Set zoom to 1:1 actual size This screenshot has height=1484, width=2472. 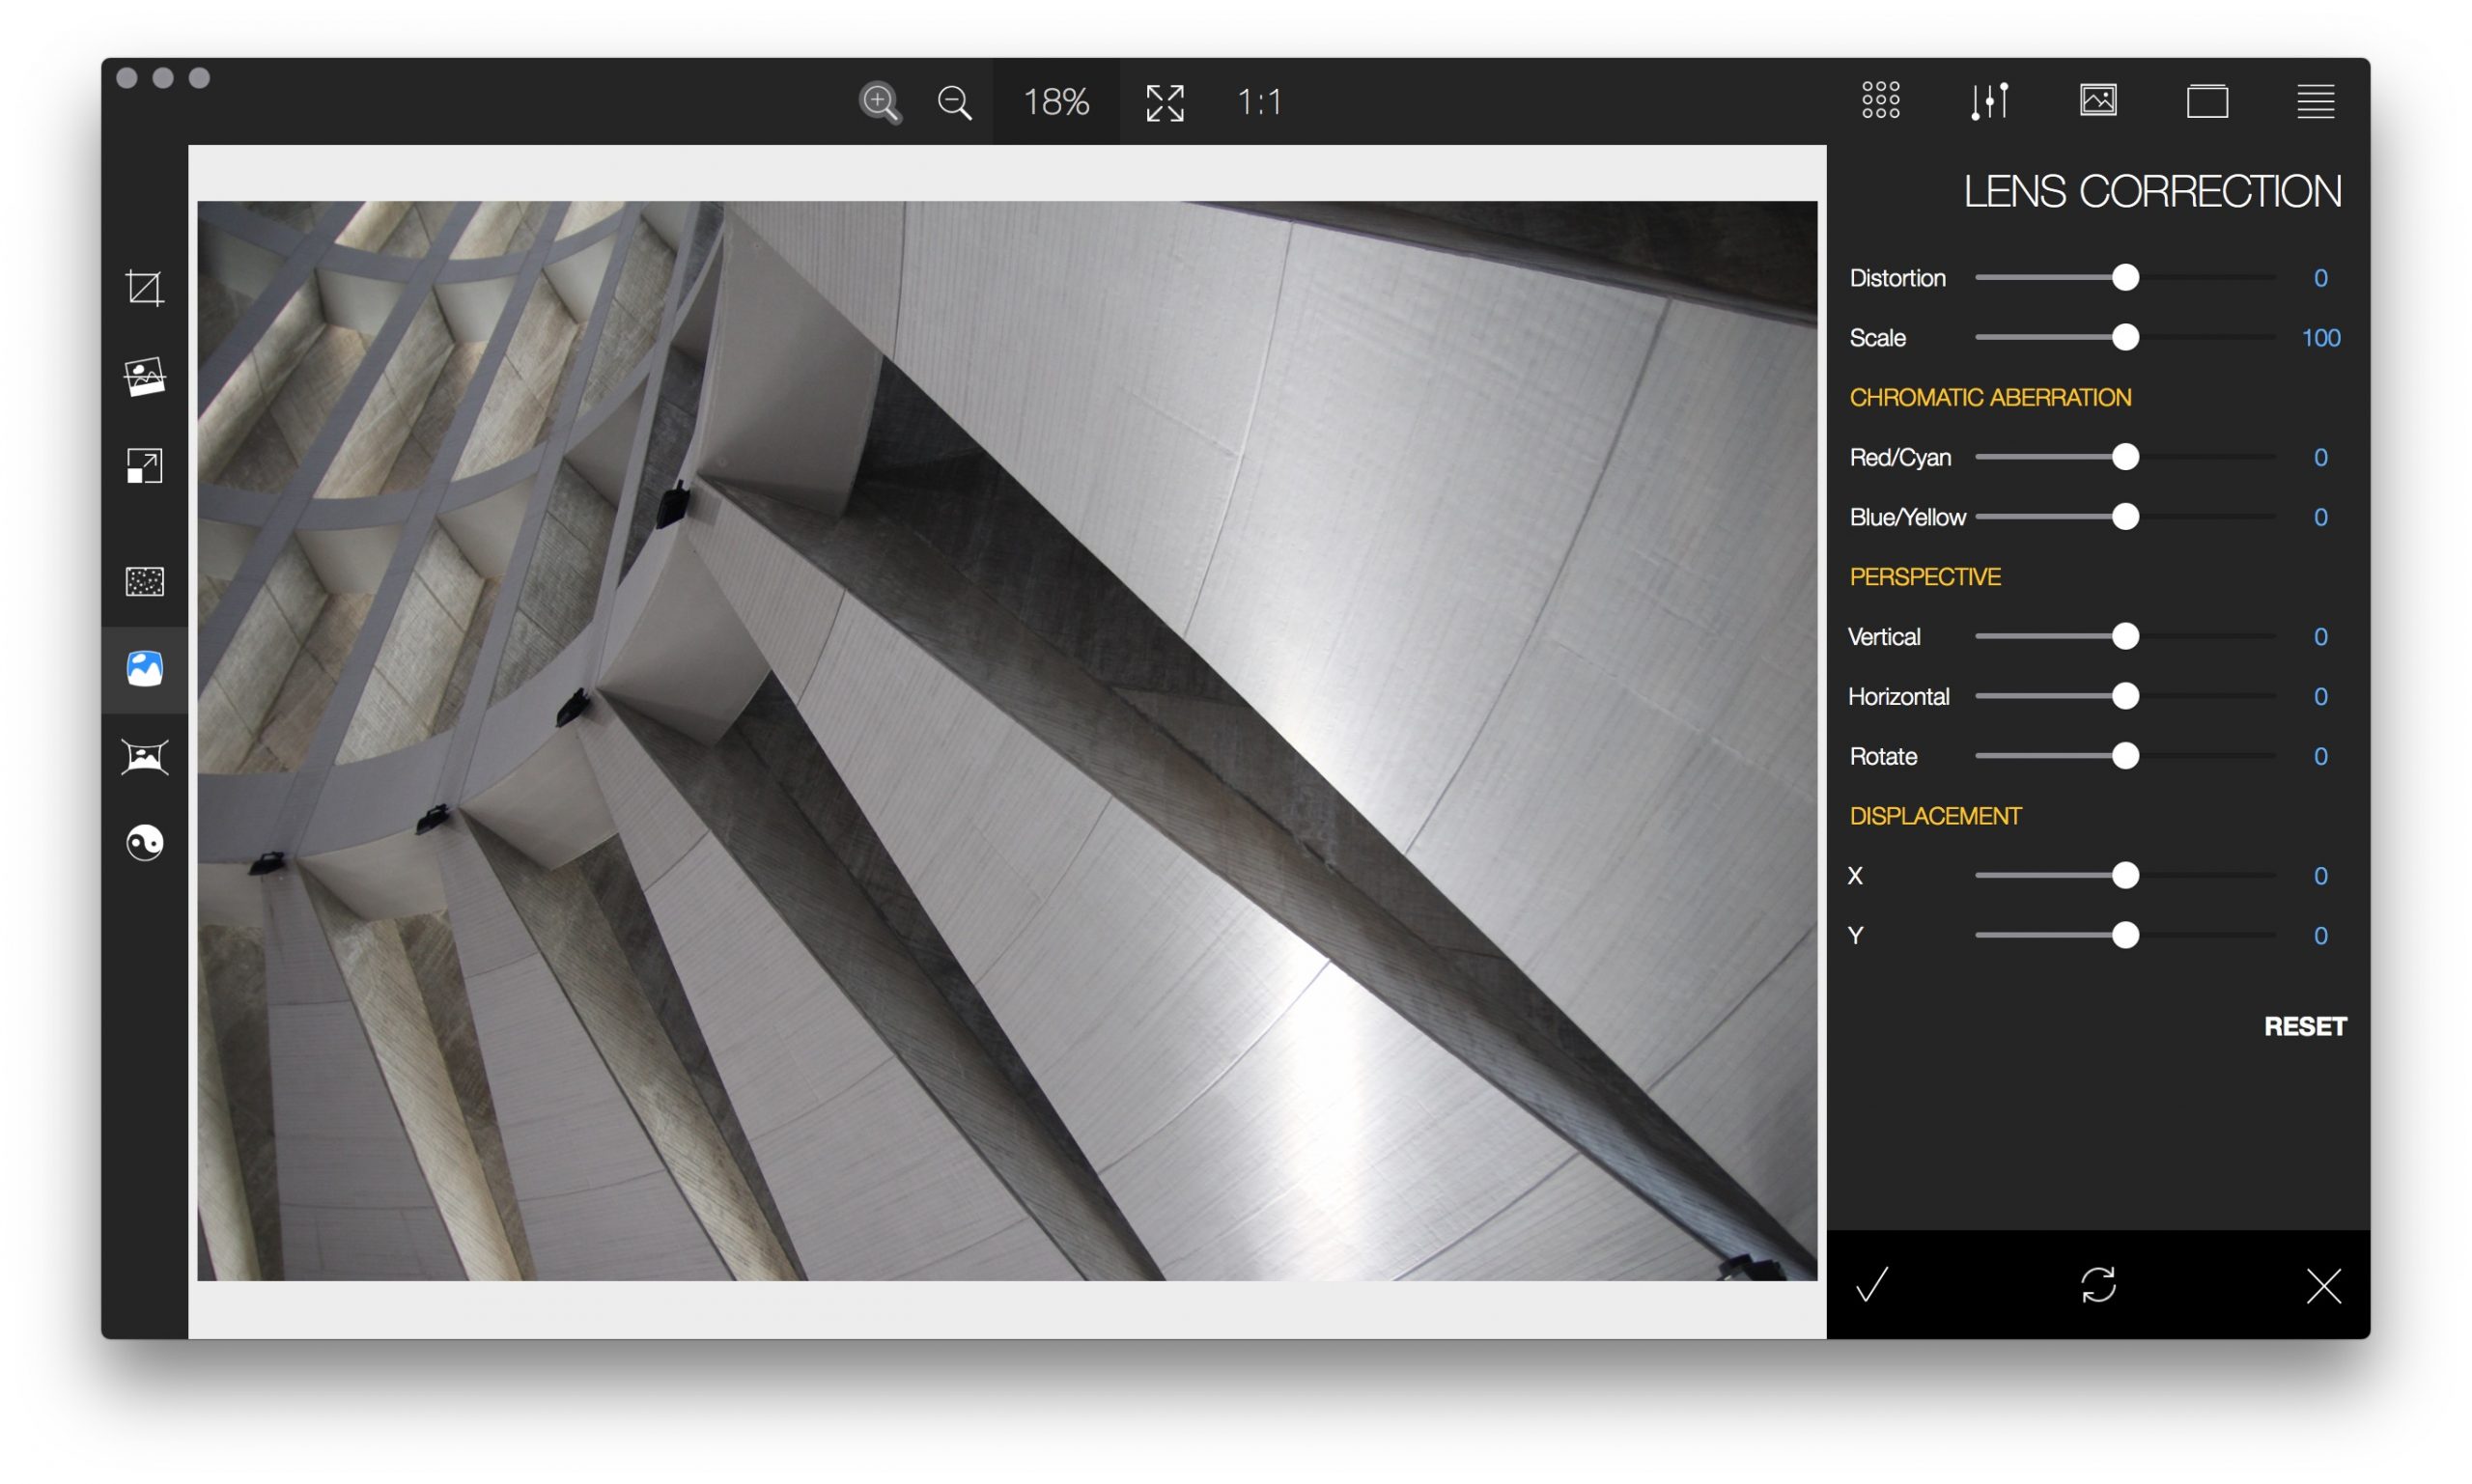pyautogui.click(x=1259, y=102)
